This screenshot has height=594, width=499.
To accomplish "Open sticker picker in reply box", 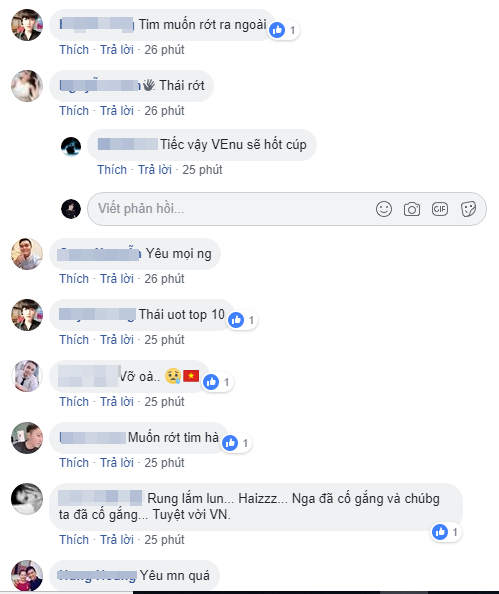I will click(468, 209).
